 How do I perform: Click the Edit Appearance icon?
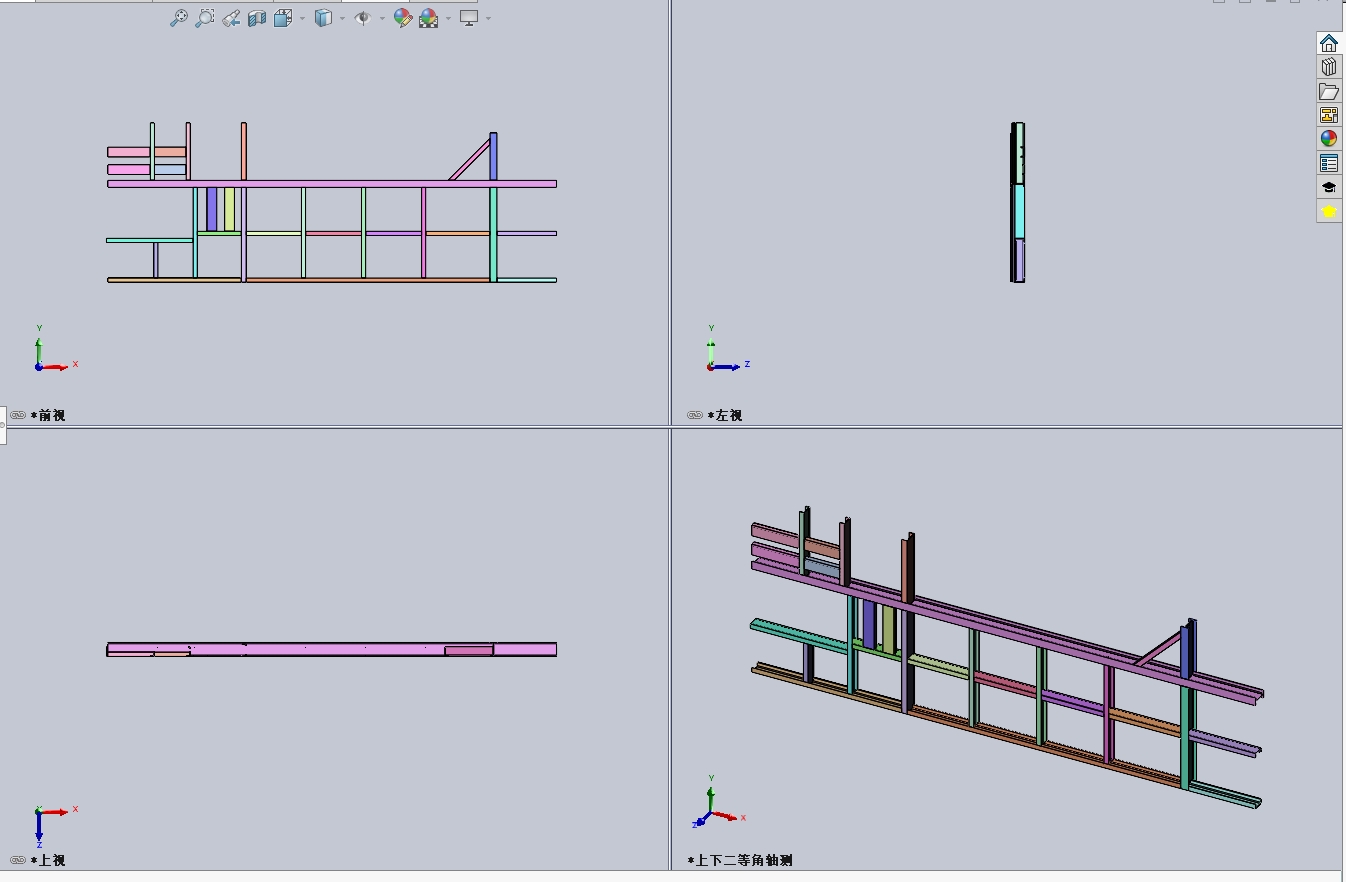(403, 18)
